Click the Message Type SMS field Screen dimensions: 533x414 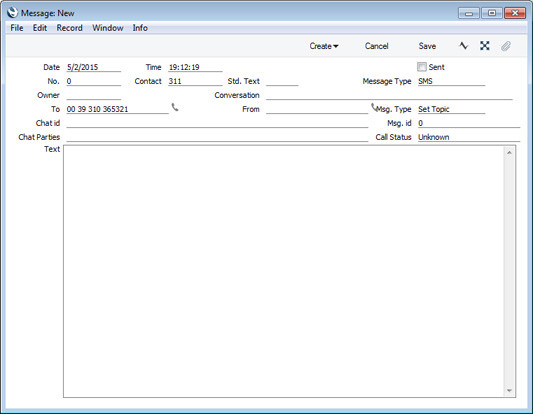click(451, 81)
